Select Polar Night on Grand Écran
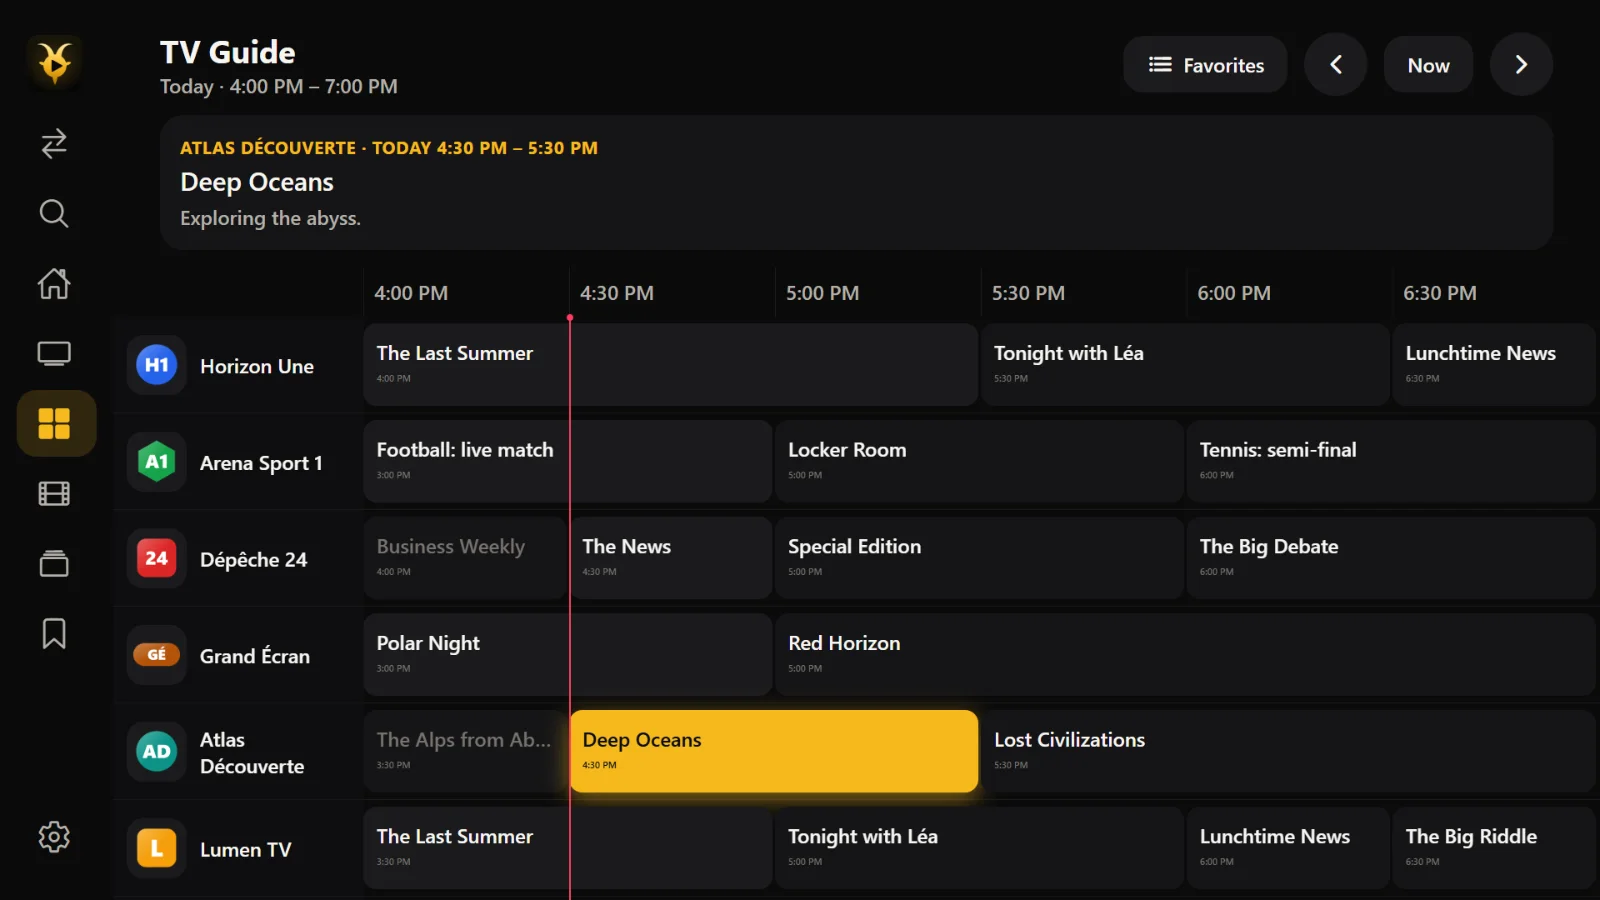1600x900 pixels. point(568,655)
